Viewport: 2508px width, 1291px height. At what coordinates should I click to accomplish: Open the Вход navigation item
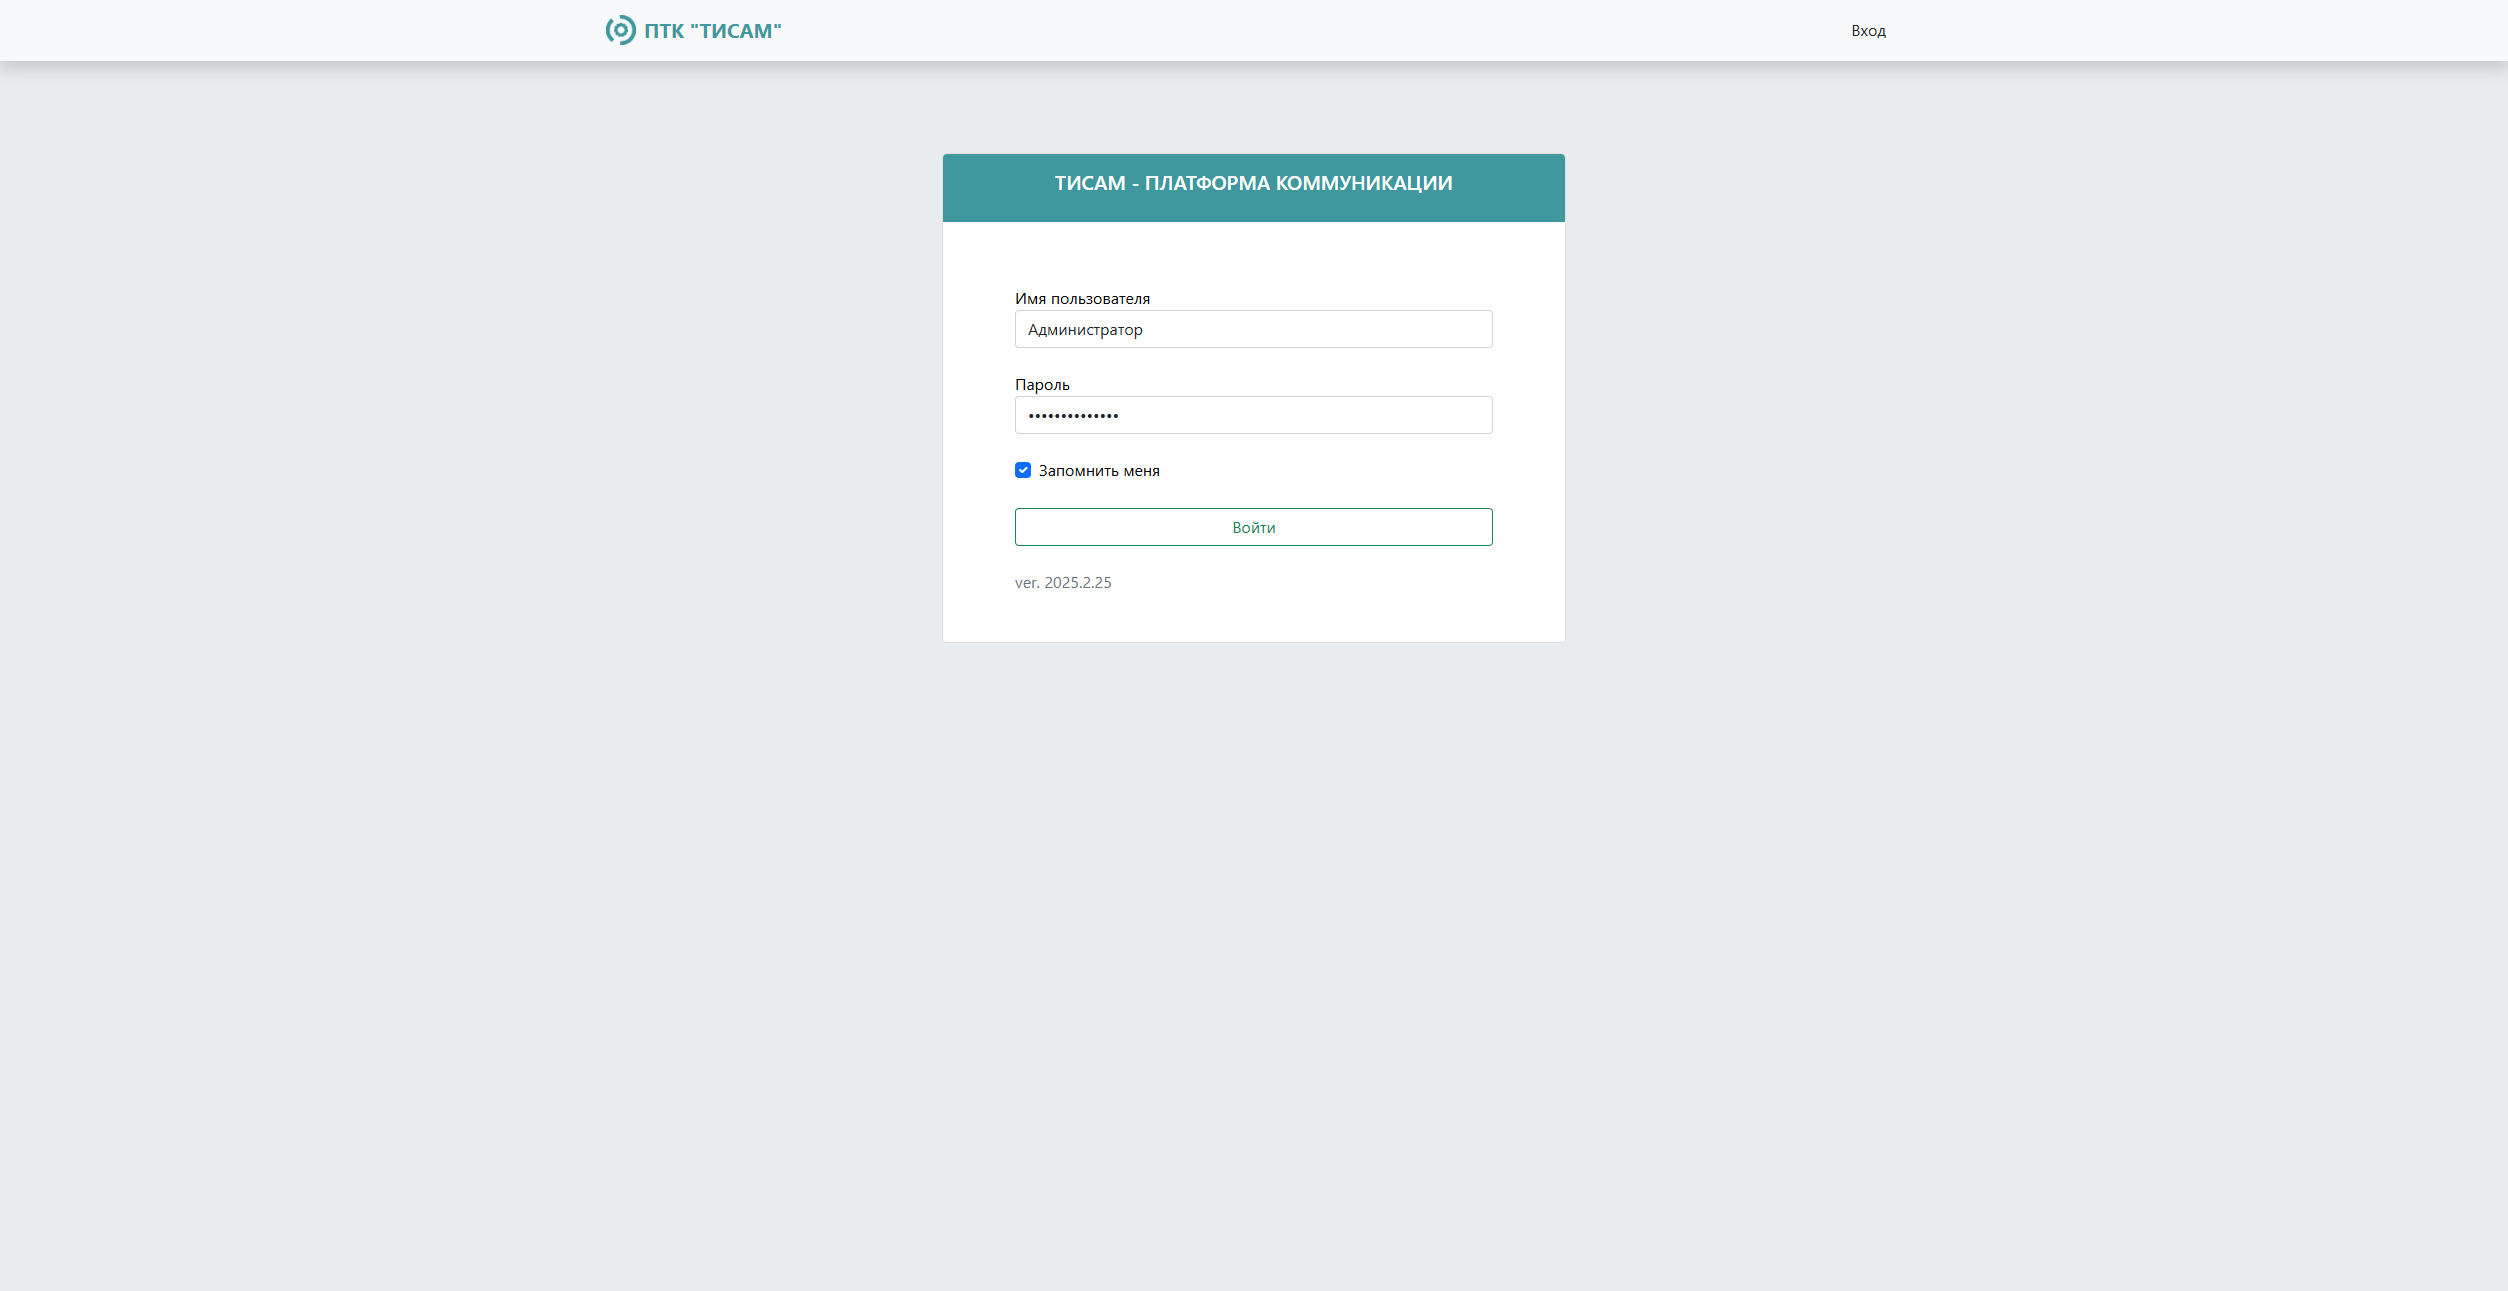(x=1868, y=31)
